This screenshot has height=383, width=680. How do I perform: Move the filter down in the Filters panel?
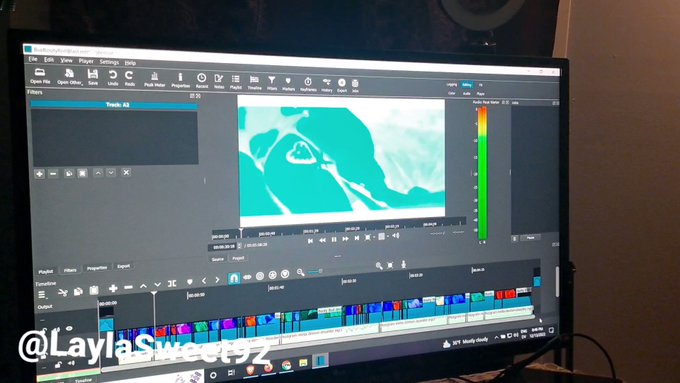tap(111, 173)
